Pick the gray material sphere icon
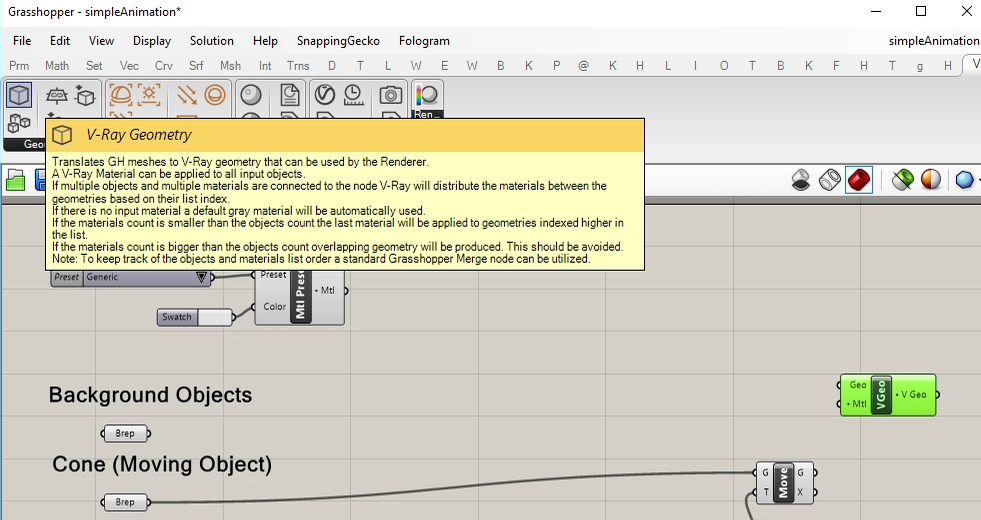 click(x=251, y=95)
